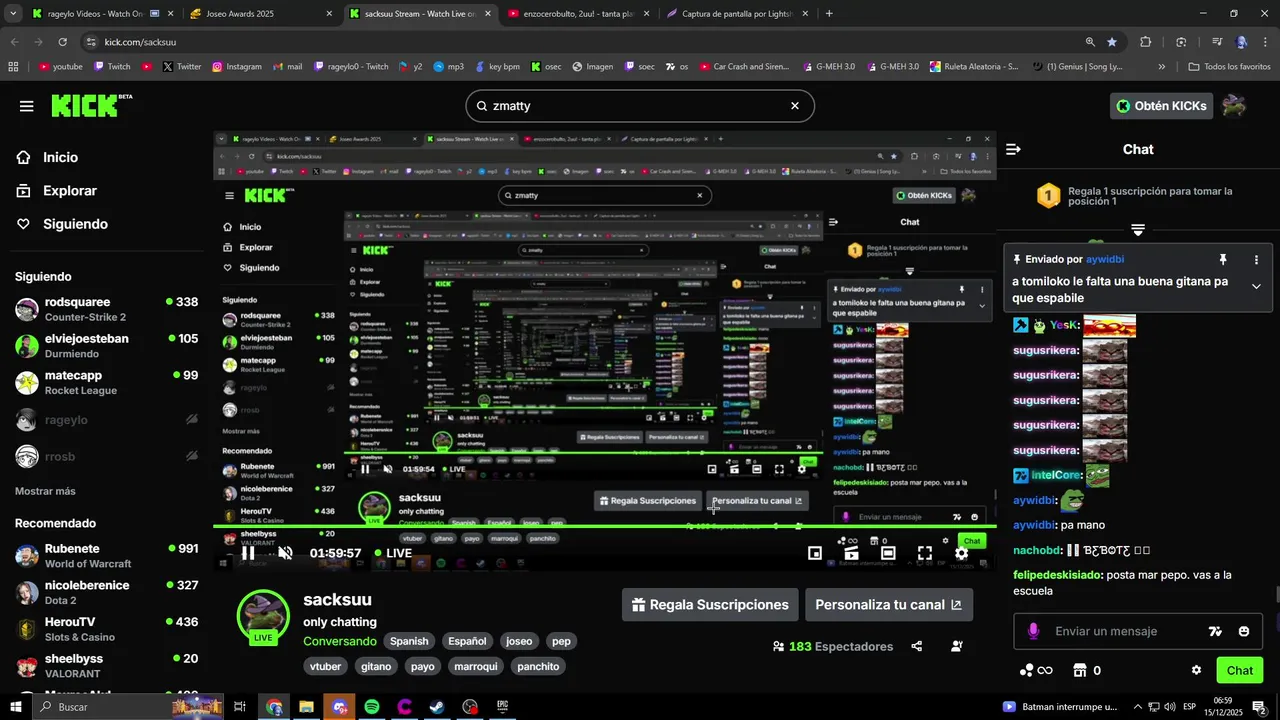This screenshot has height=720, width=1280.
Task: Open rodsquaree channel in following list
Action: 106,309
